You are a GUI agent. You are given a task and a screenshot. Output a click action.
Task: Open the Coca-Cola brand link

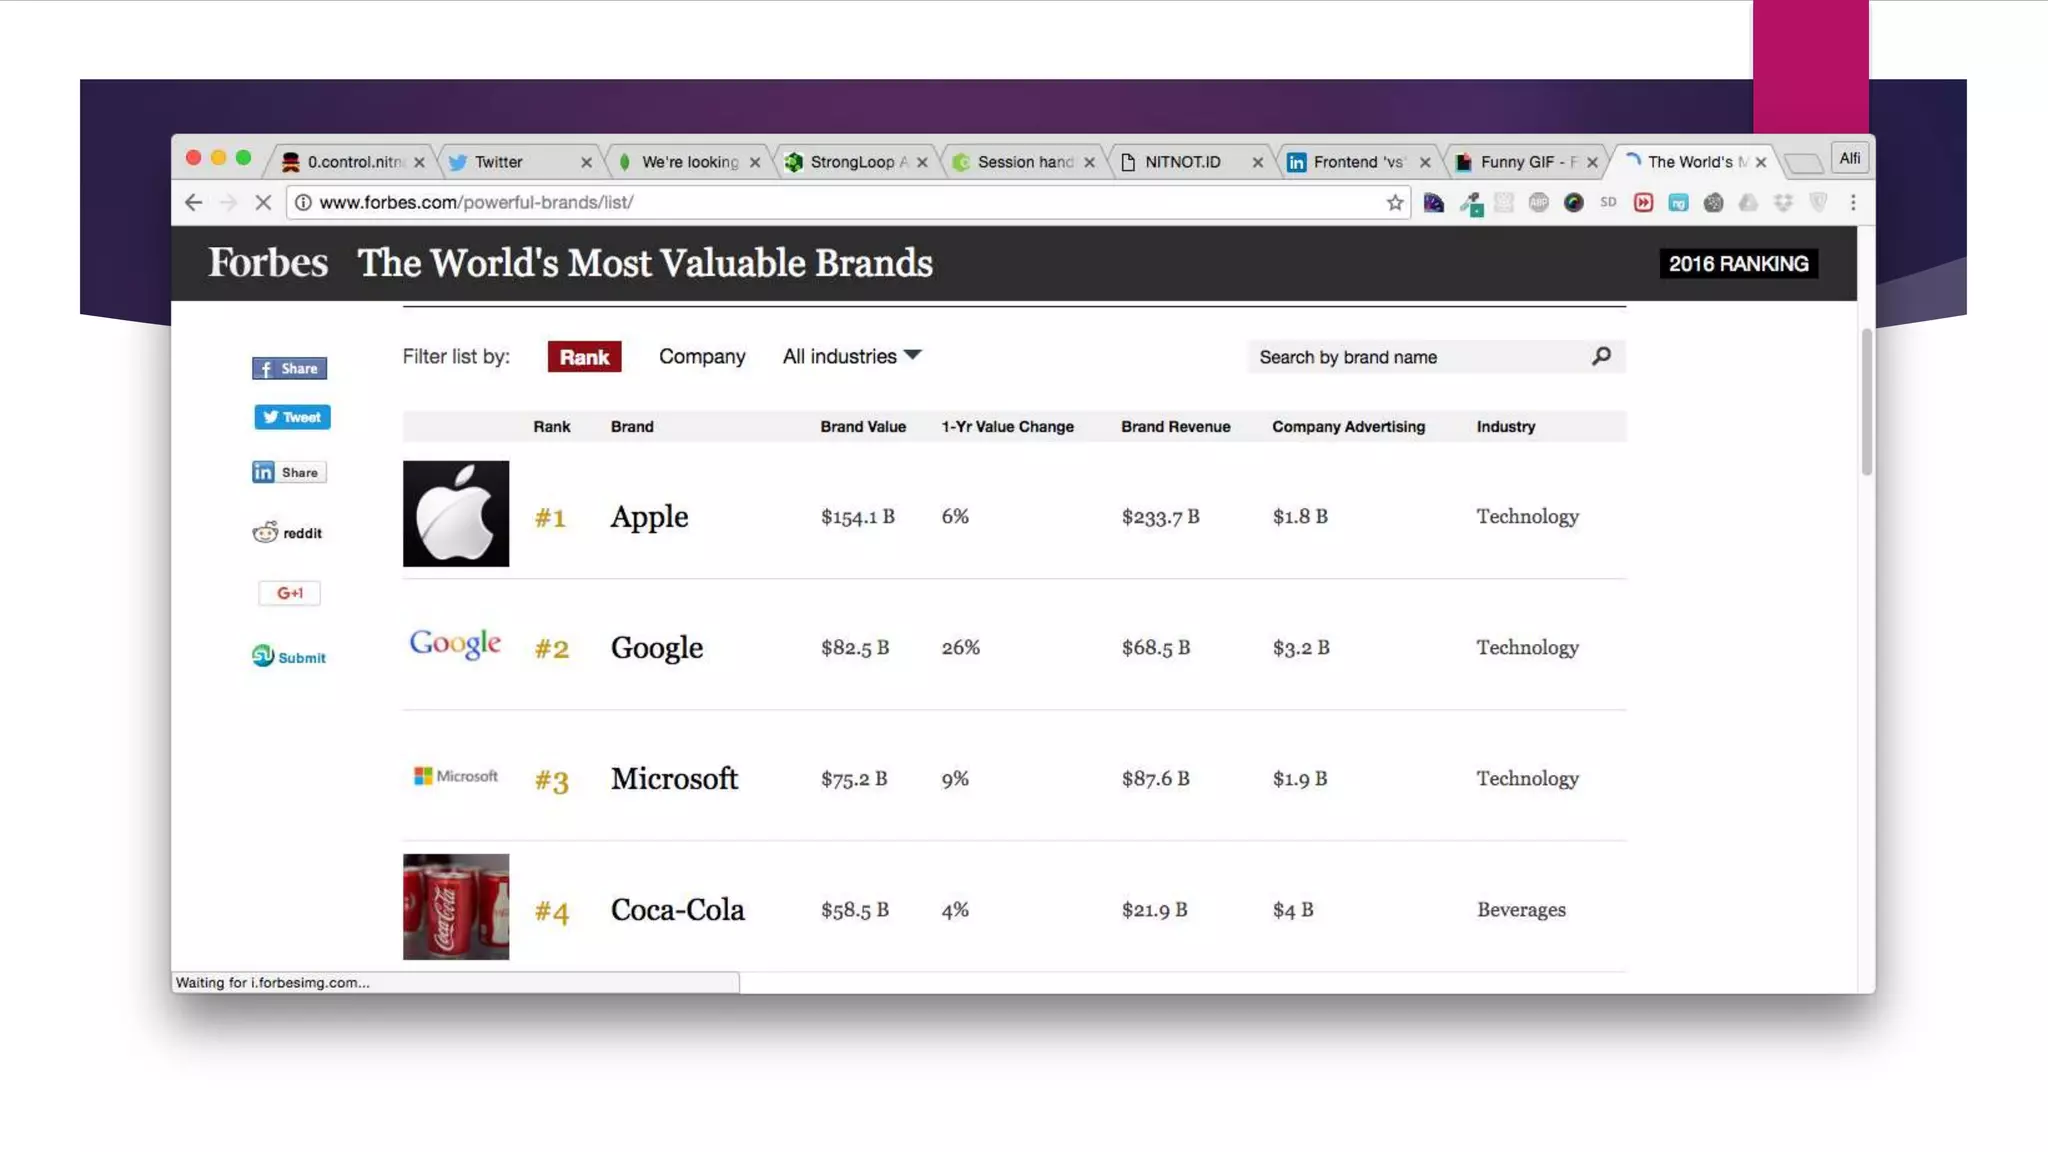(x=677, y=910)
